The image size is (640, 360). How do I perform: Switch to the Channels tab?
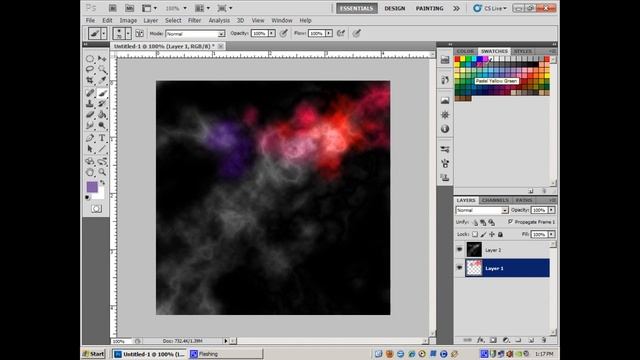point(495,200)
